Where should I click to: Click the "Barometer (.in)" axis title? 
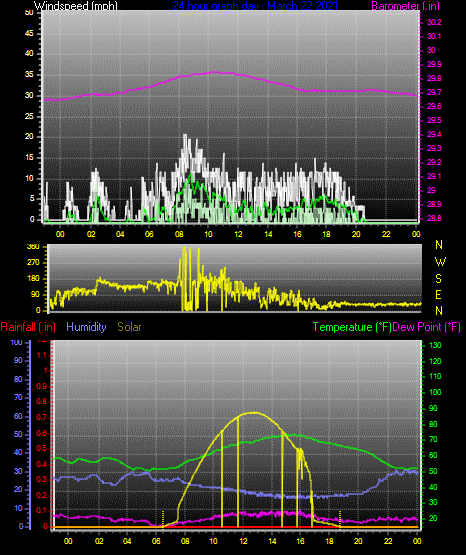pos(405,6)
